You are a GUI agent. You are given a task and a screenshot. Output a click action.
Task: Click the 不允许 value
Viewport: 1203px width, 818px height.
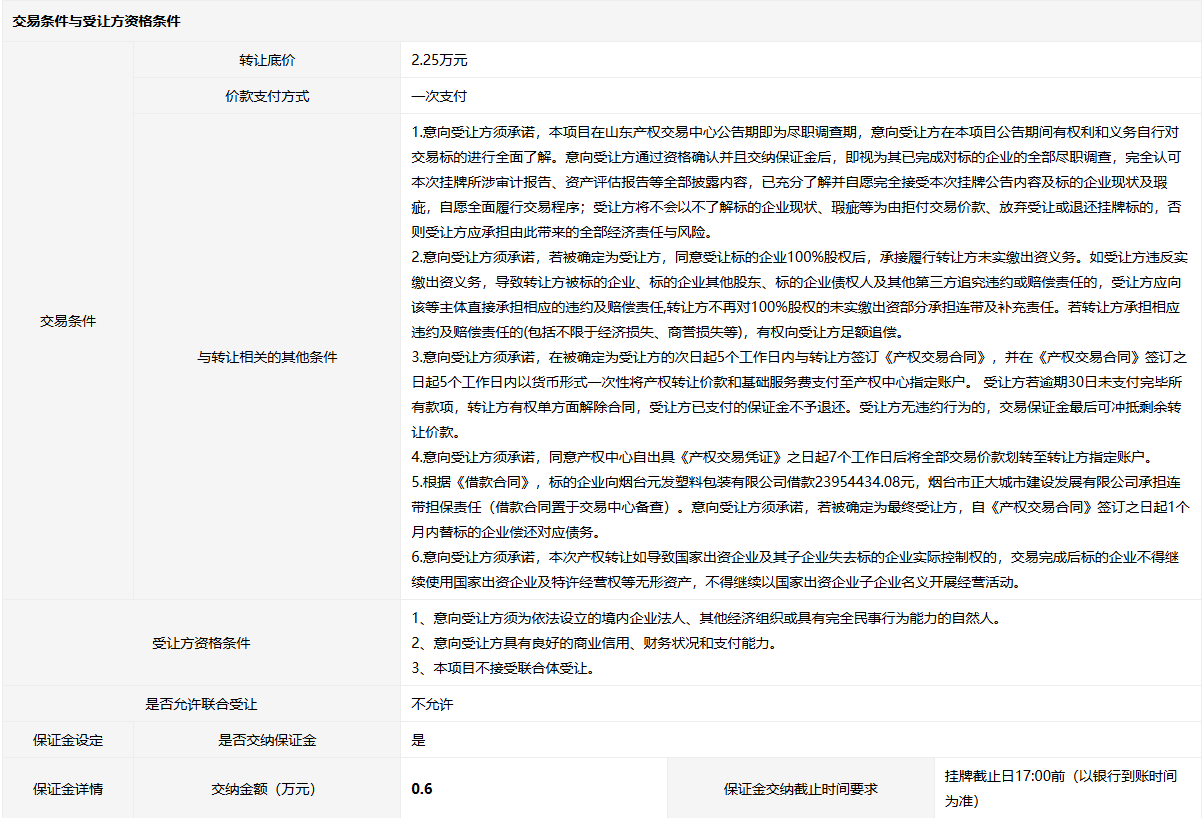[x=432, y=705]
